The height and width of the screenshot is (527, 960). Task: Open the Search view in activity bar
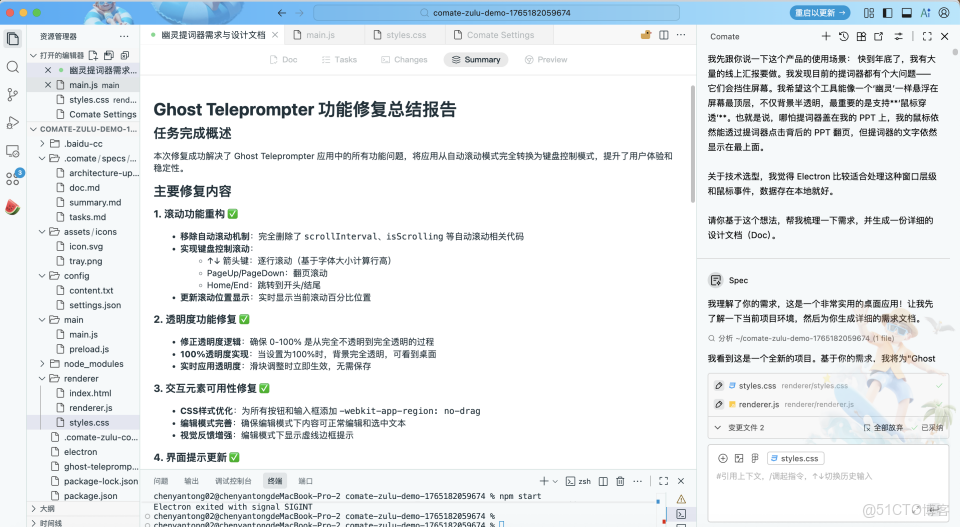click(x=12, y=67)
